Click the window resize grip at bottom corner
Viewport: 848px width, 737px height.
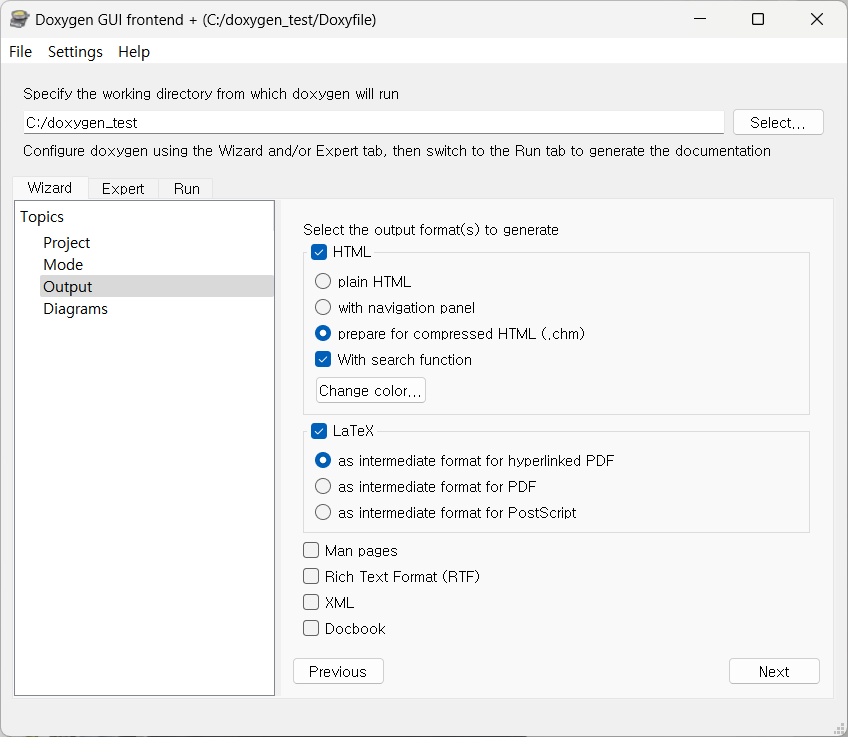[839, 728]
